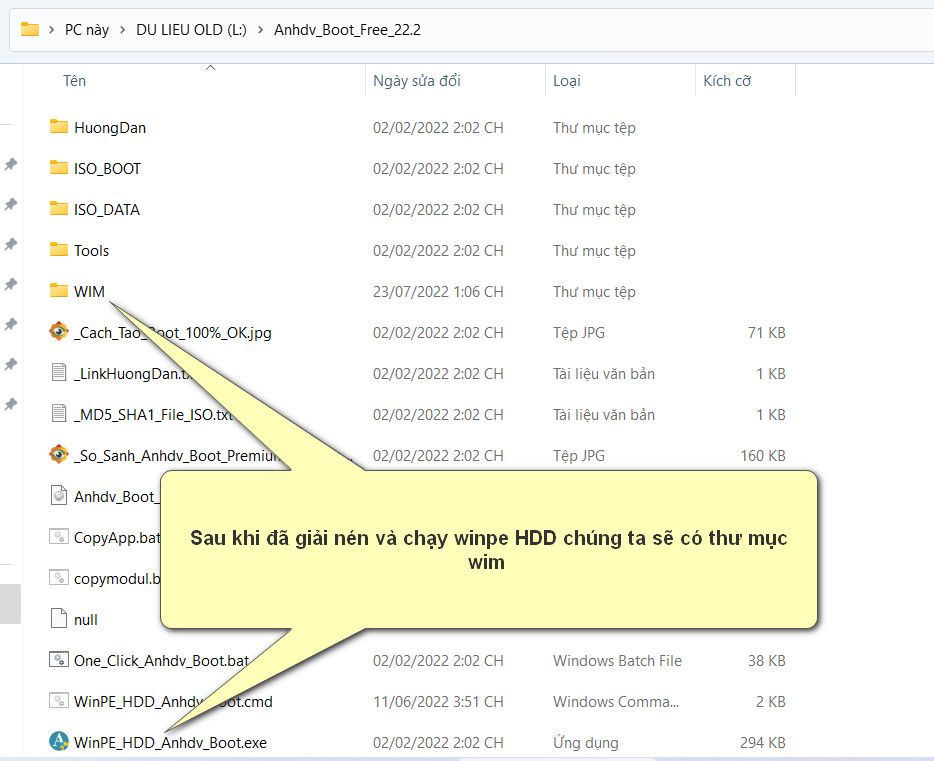Click the One_Click_Anhdv_Boot.bat file icon

[59, 660]
